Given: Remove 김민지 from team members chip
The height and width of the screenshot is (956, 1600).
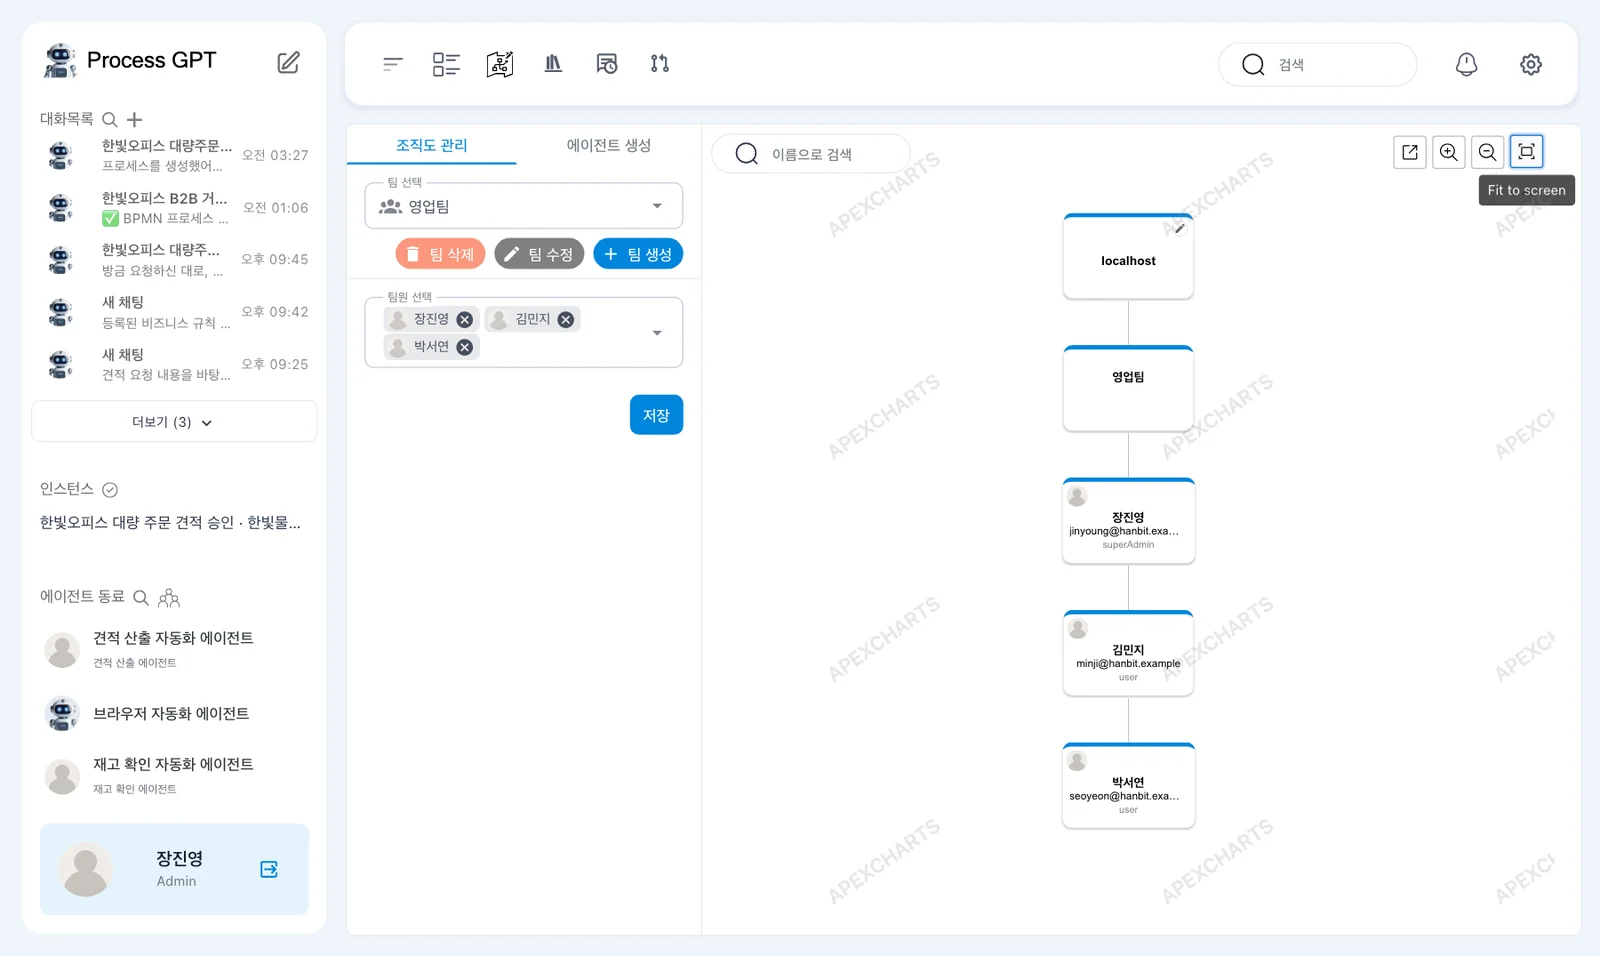Looking at the screenshot, I should [x=566, y=320].
